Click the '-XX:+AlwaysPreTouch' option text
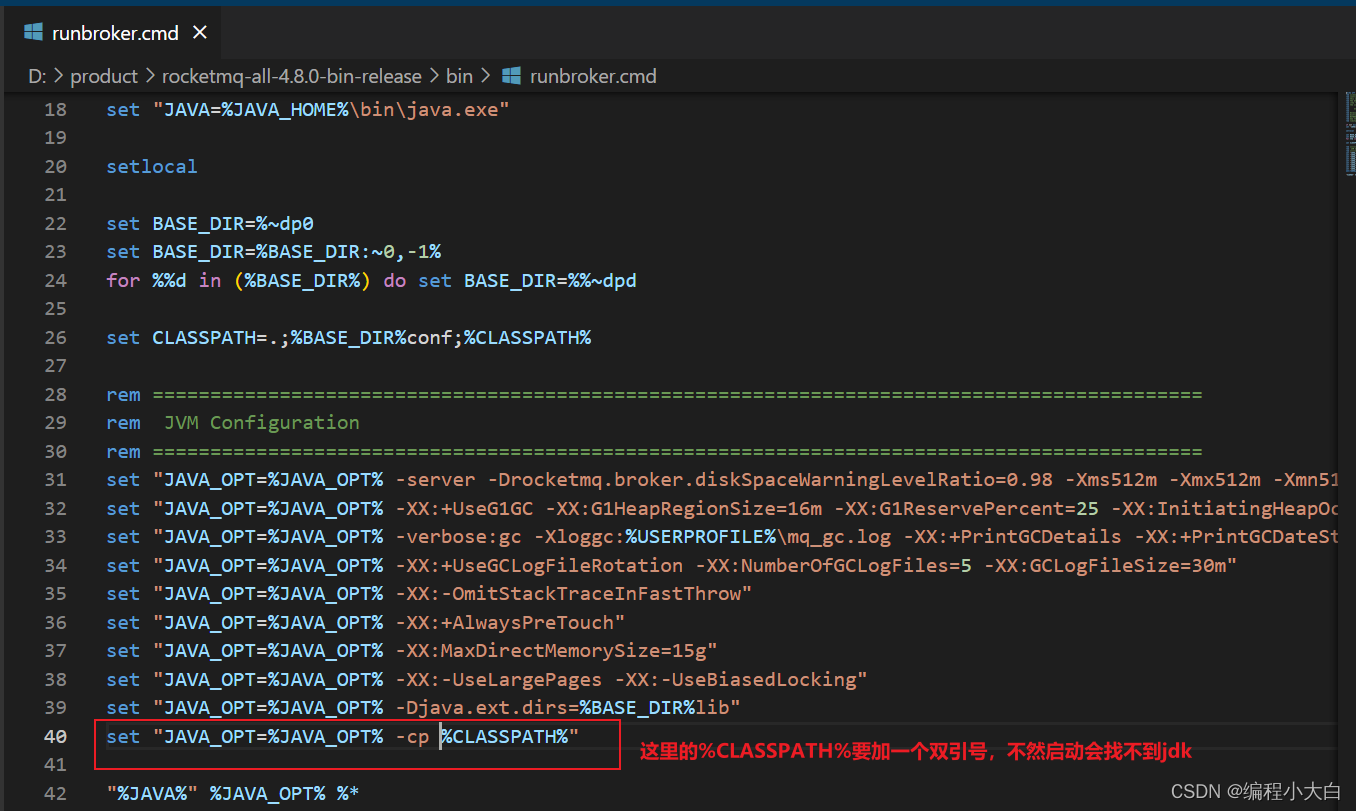 (x=504, y=622)
